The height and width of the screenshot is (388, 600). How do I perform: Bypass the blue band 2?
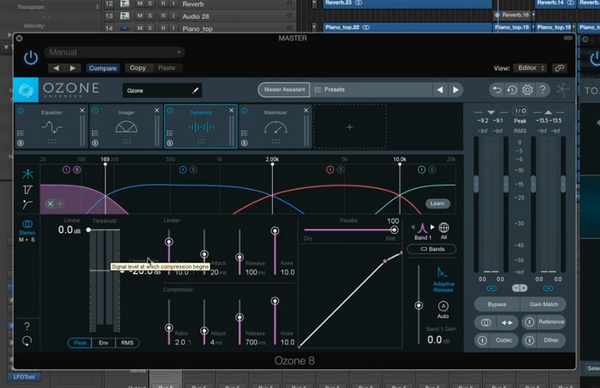coord(183,170)
